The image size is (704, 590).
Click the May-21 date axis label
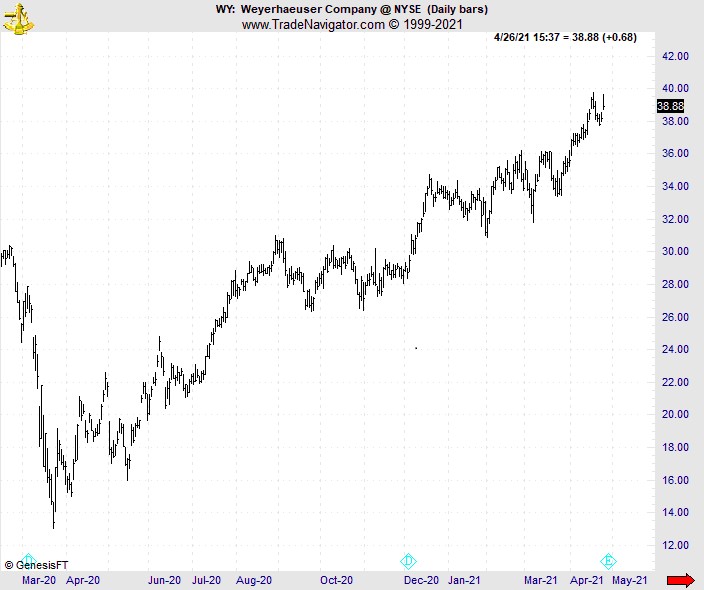630,580
